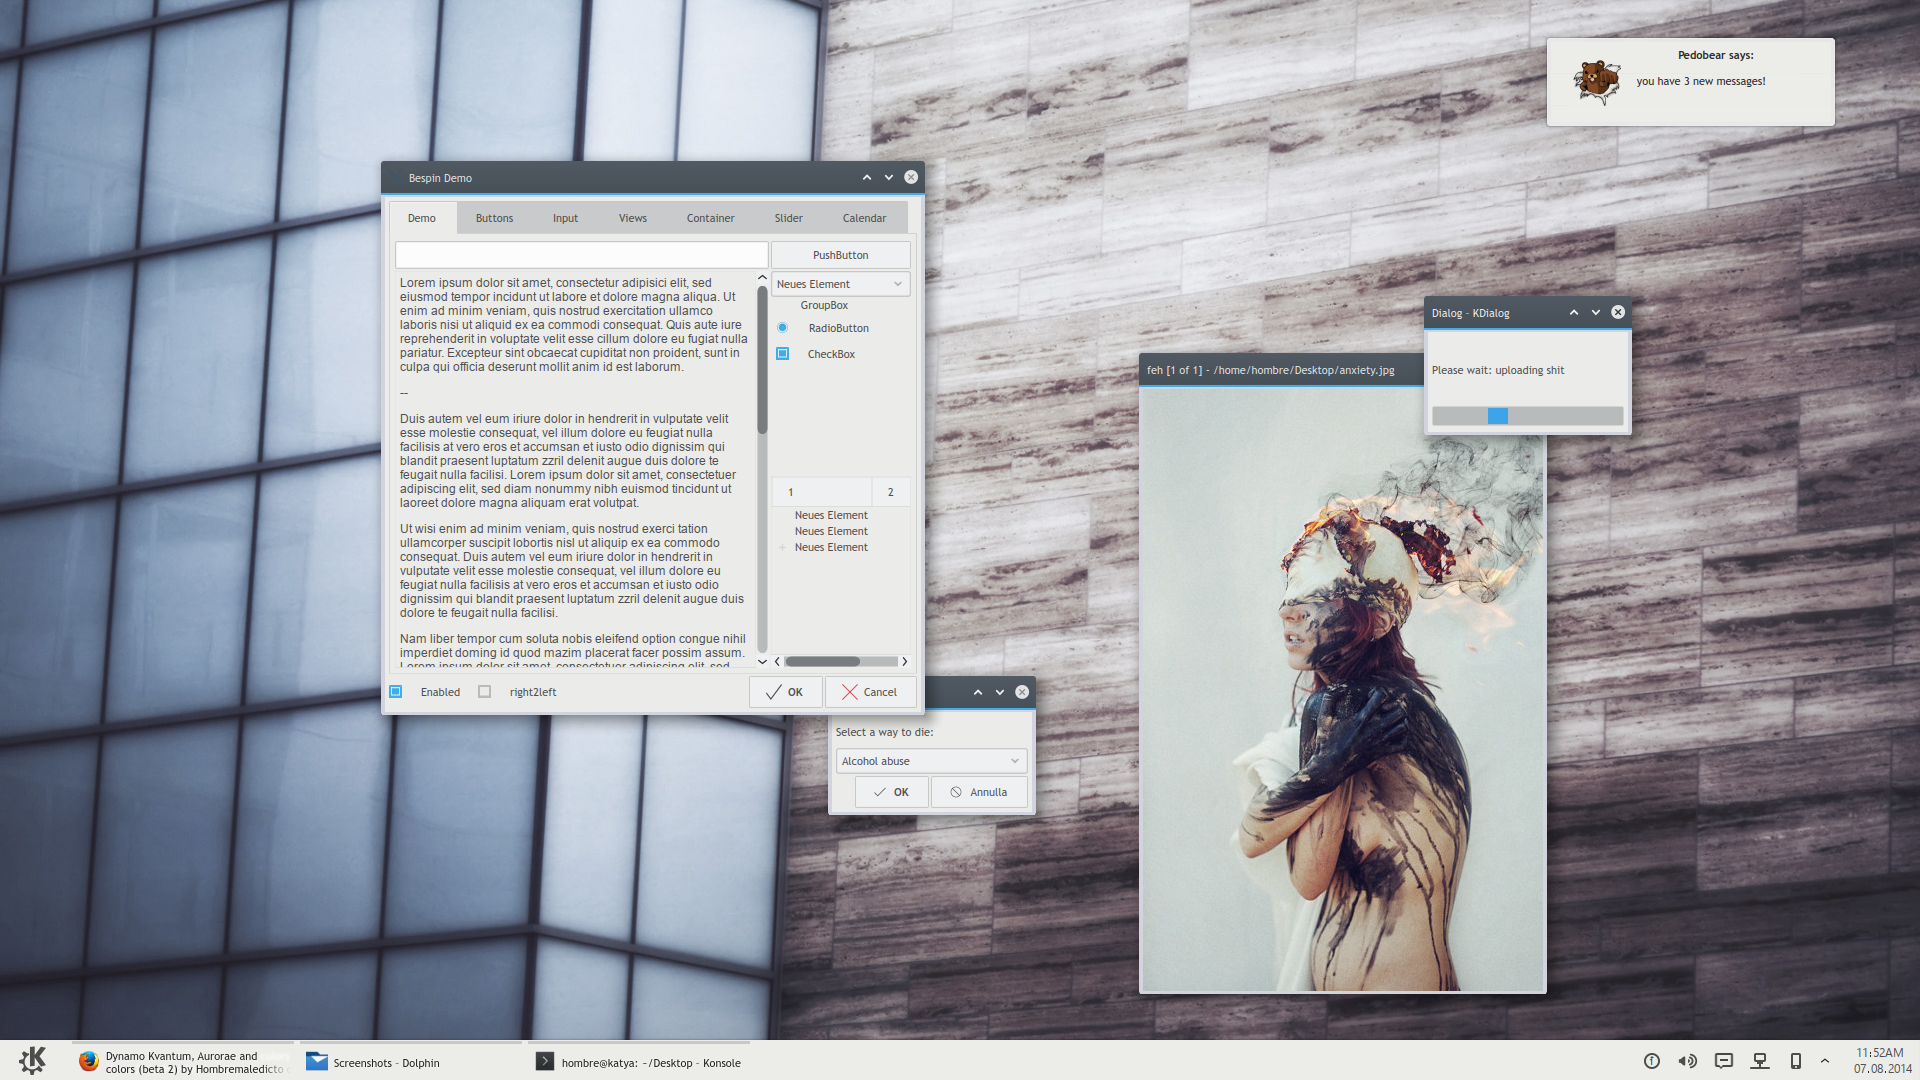Click OK in the 'way to die' dialog
Image resolution: width=1920 pixels, height=1080 pixels.
tap(891, 792)
